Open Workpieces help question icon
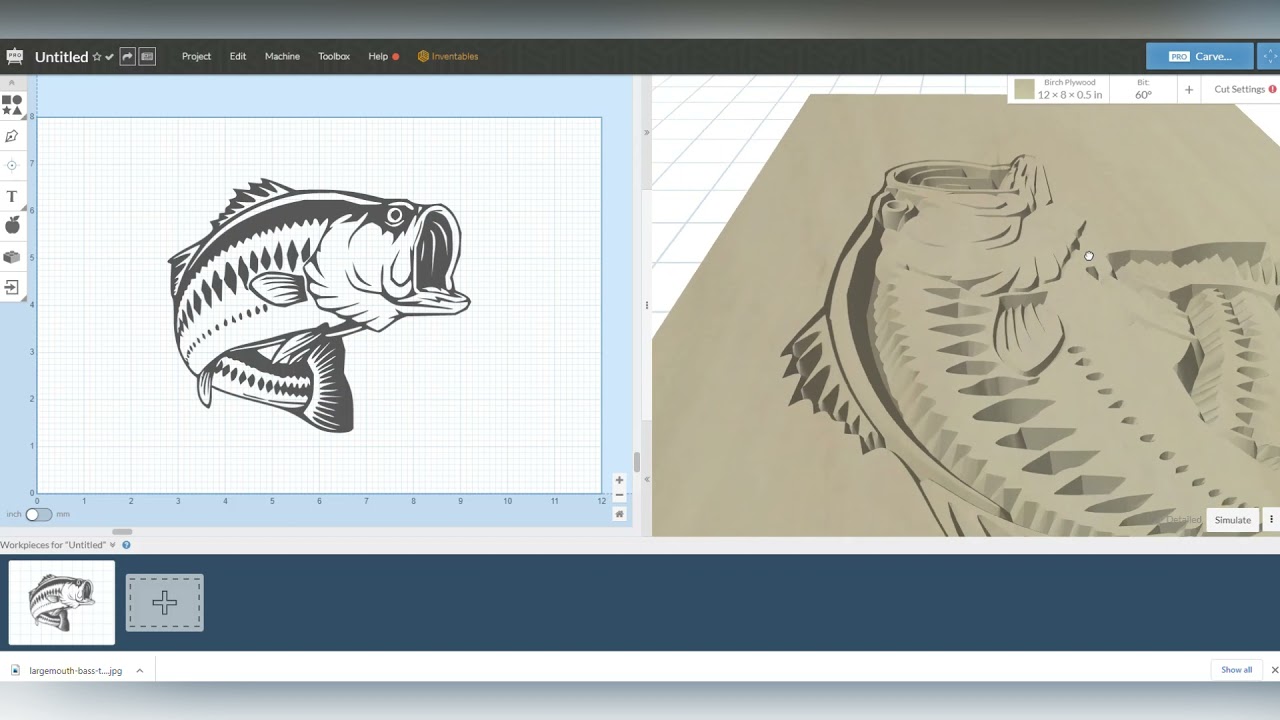 [126, 545]
